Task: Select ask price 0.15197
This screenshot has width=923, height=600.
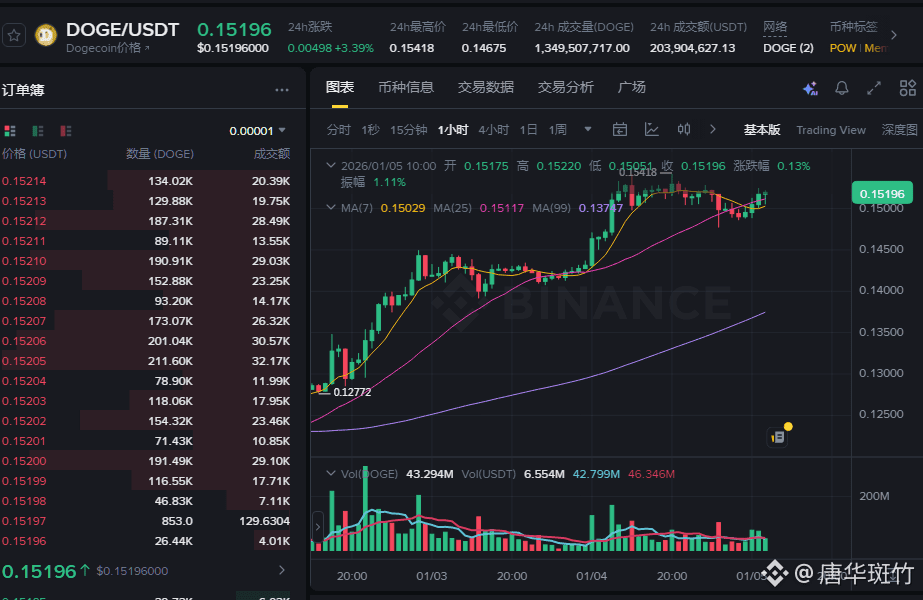Action: click(24, 521)
